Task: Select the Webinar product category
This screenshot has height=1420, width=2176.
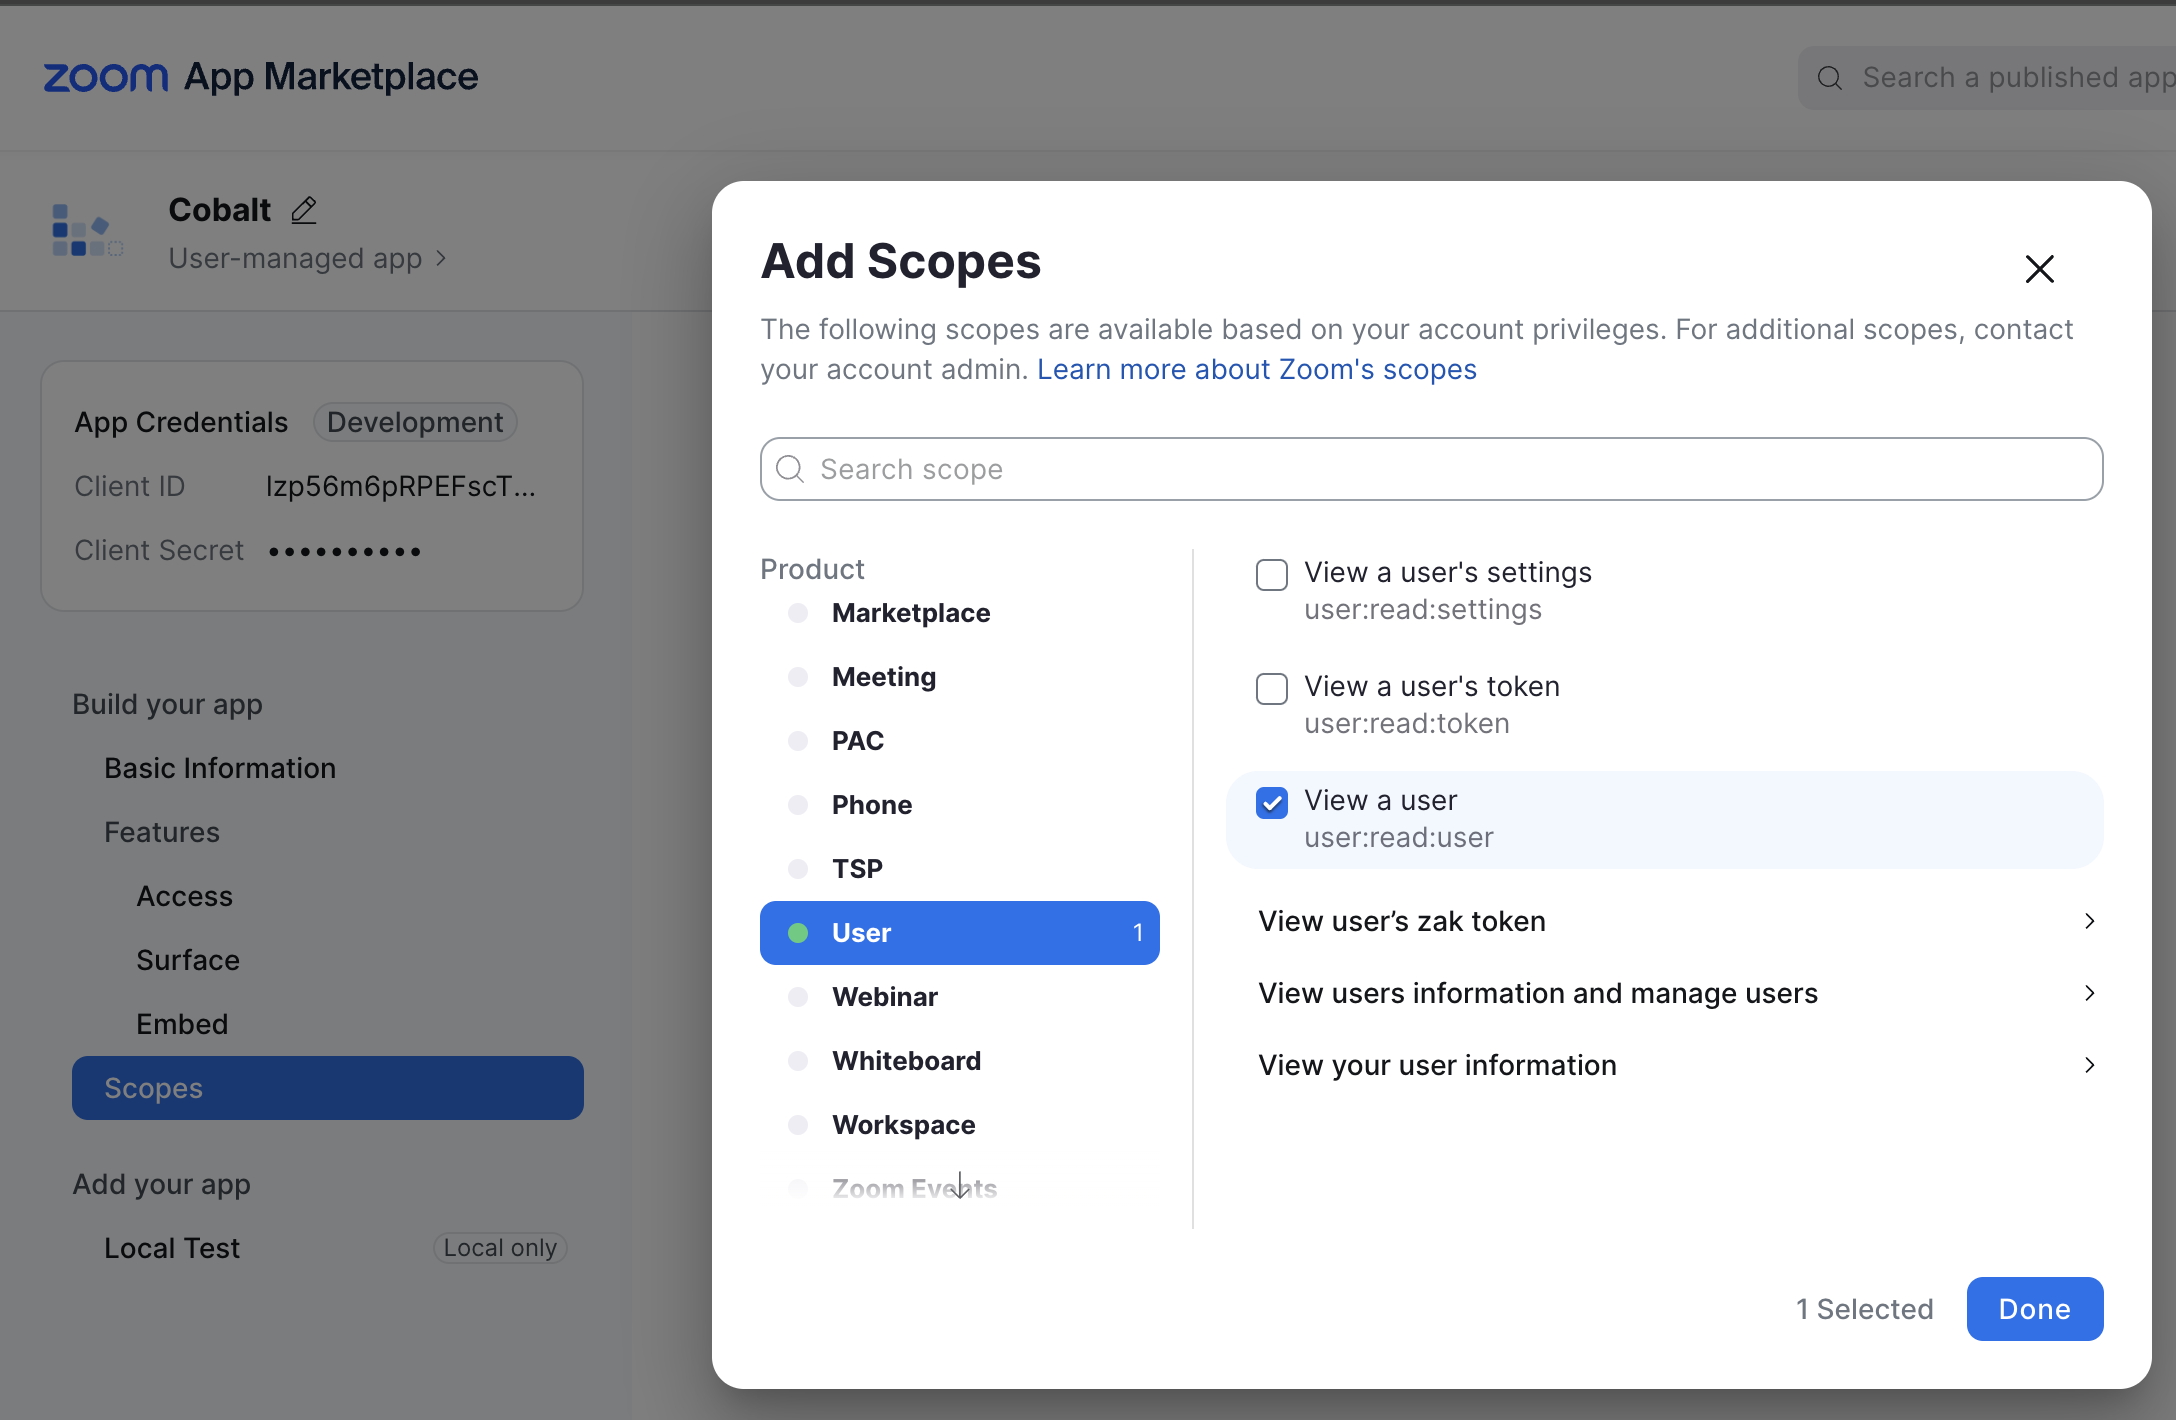Action: pos(885,996)
